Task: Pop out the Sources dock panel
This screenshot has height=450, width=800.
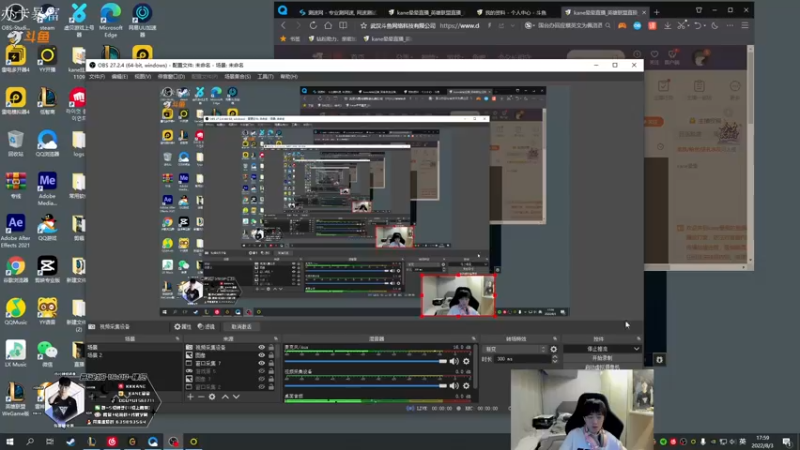Action: coord(276,339)
